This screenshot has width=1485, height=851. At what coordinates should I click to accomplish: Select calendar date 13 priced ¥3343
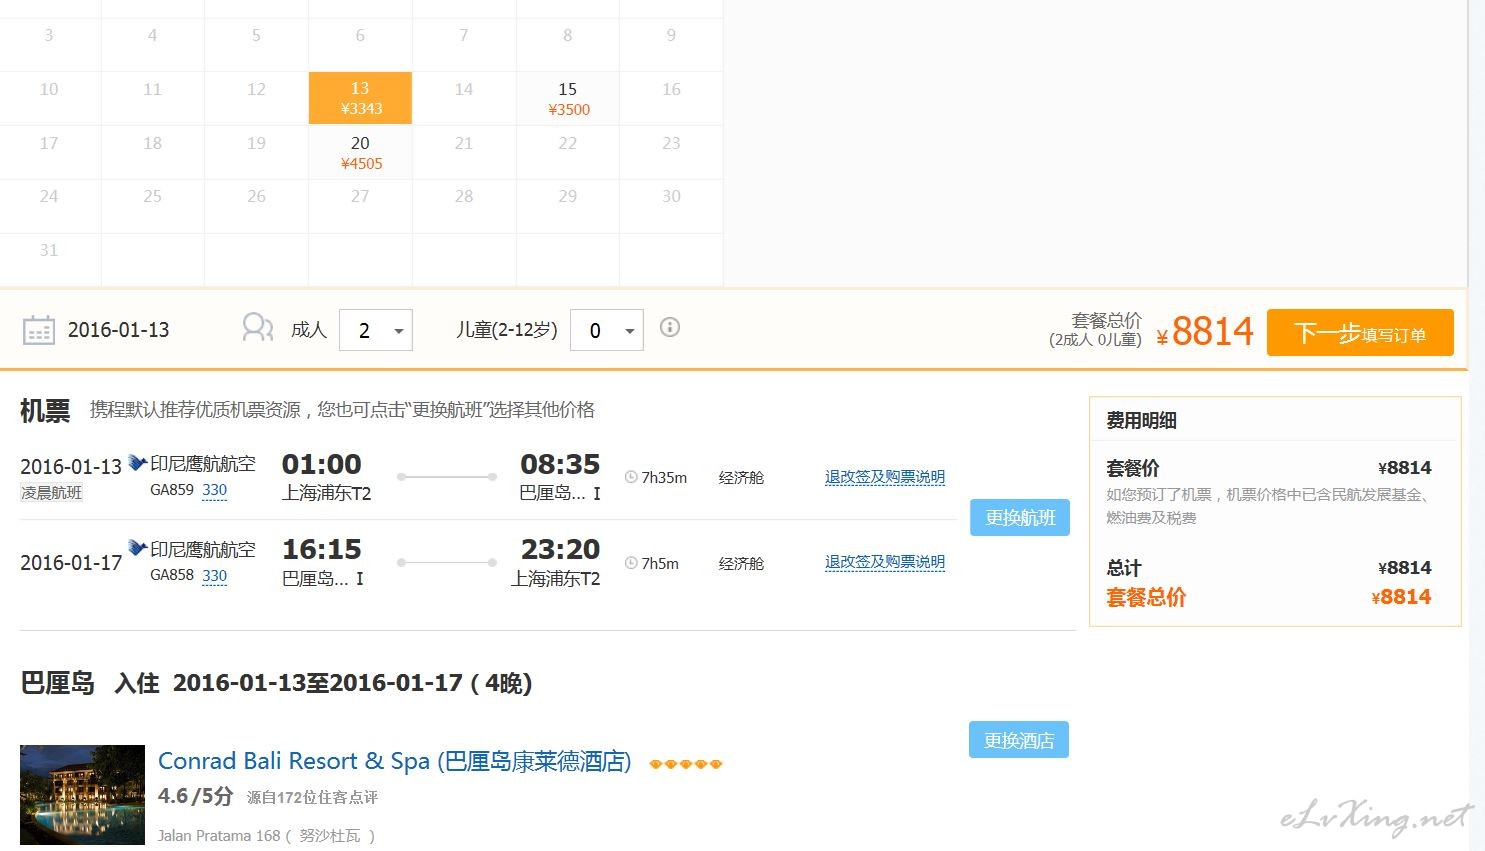coord(360,98)
